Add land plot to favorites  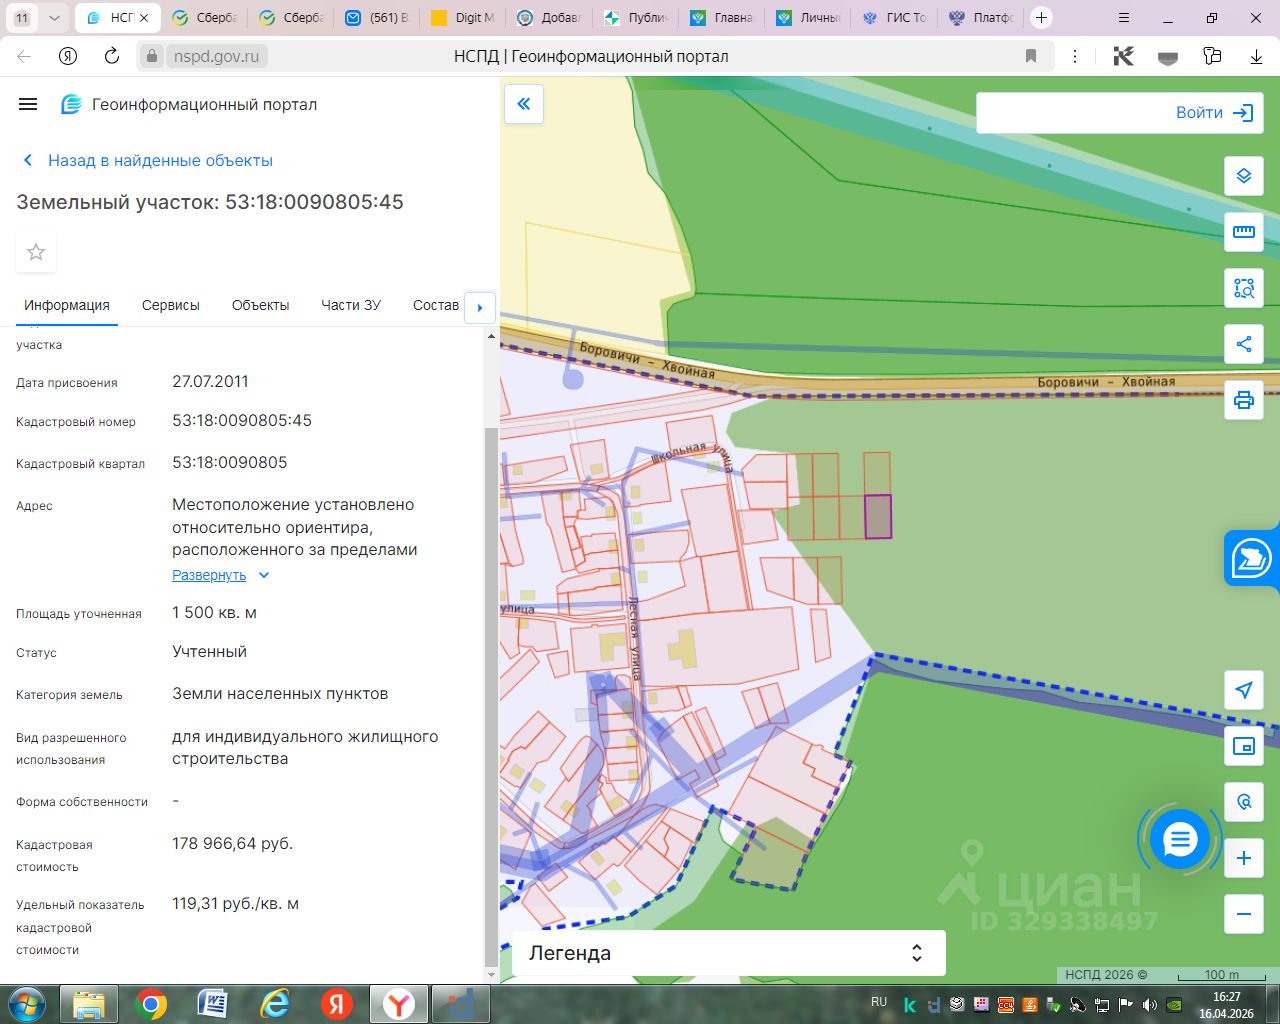pos(36,252)
